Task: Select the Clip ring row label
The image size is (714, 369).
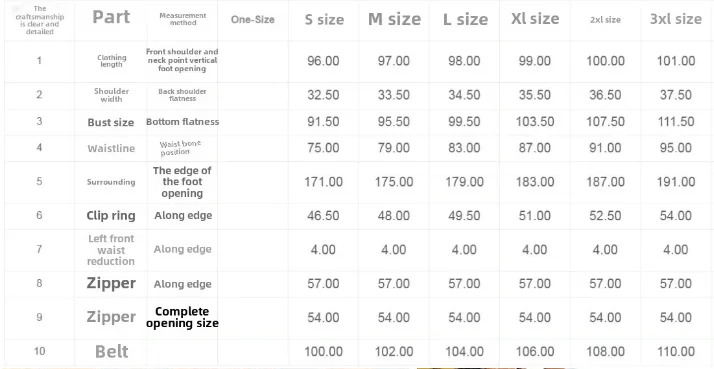Action: click(x=111, y=215)
